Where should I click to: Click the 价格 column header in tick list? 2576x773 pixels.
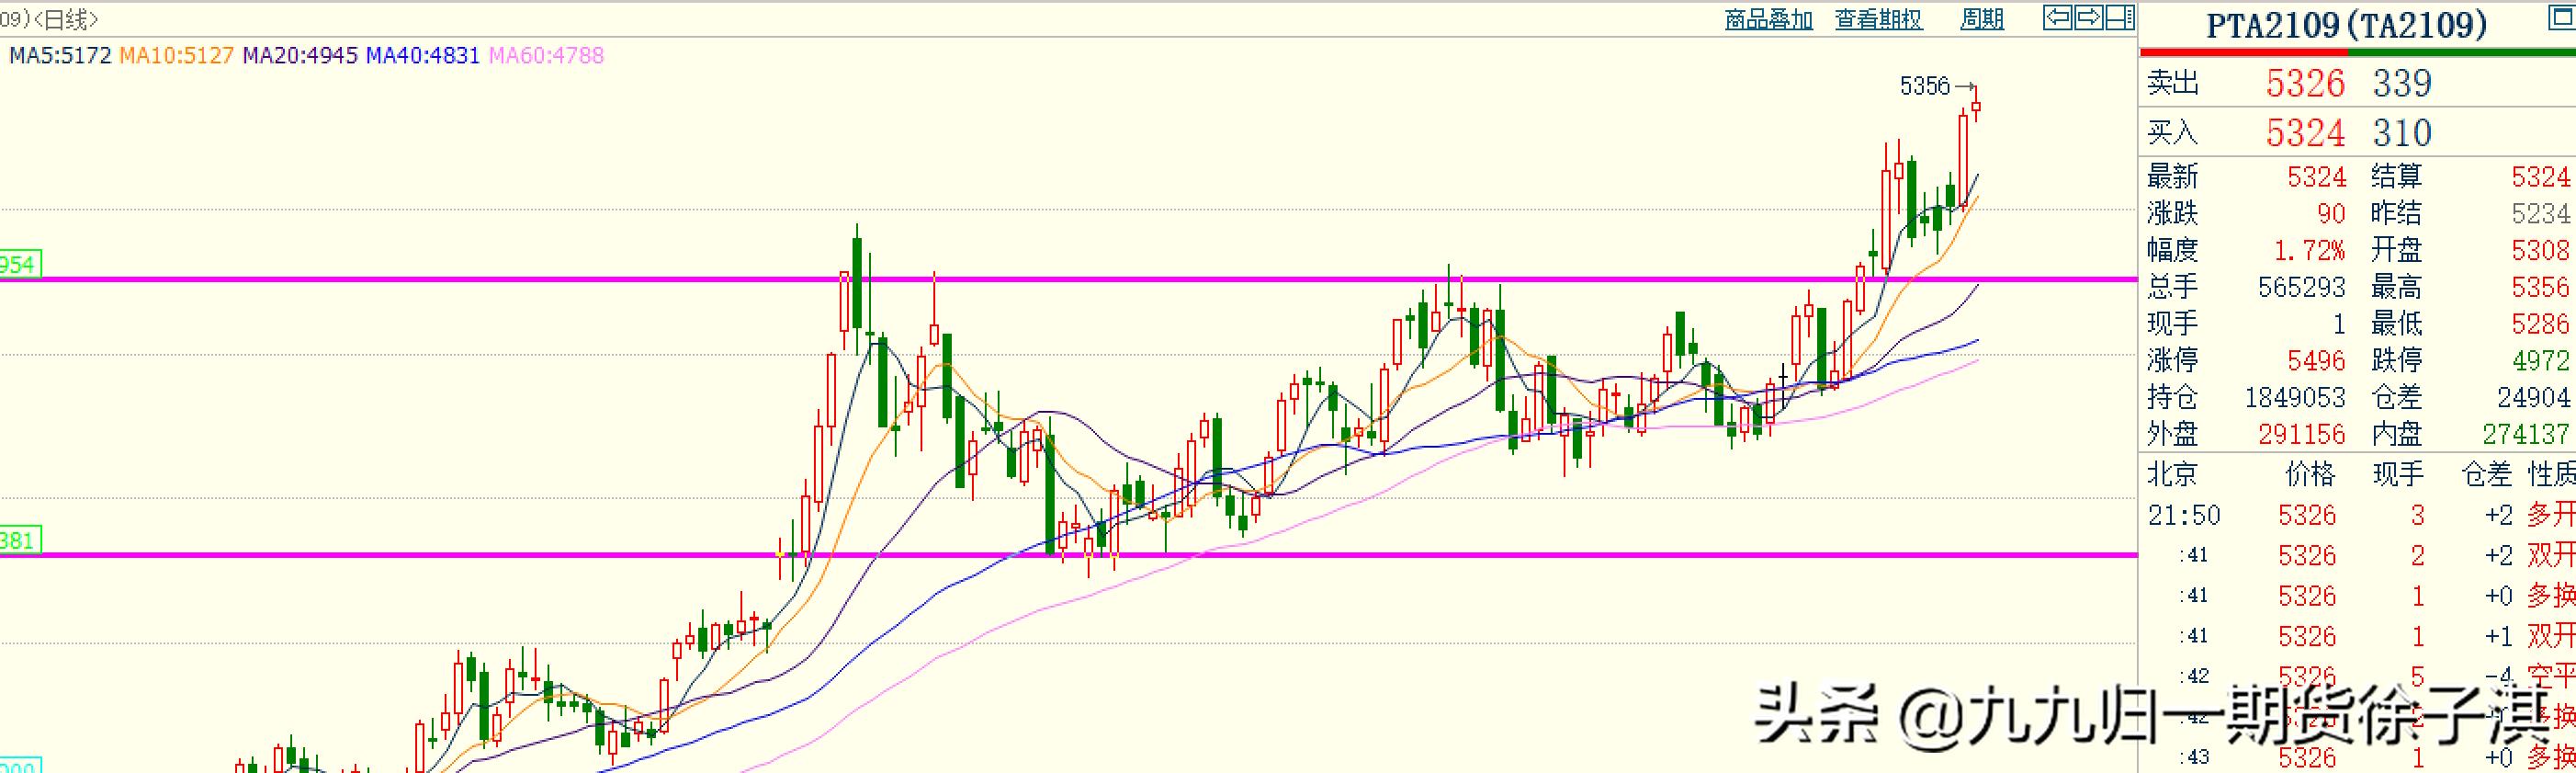click(2310, 474)
